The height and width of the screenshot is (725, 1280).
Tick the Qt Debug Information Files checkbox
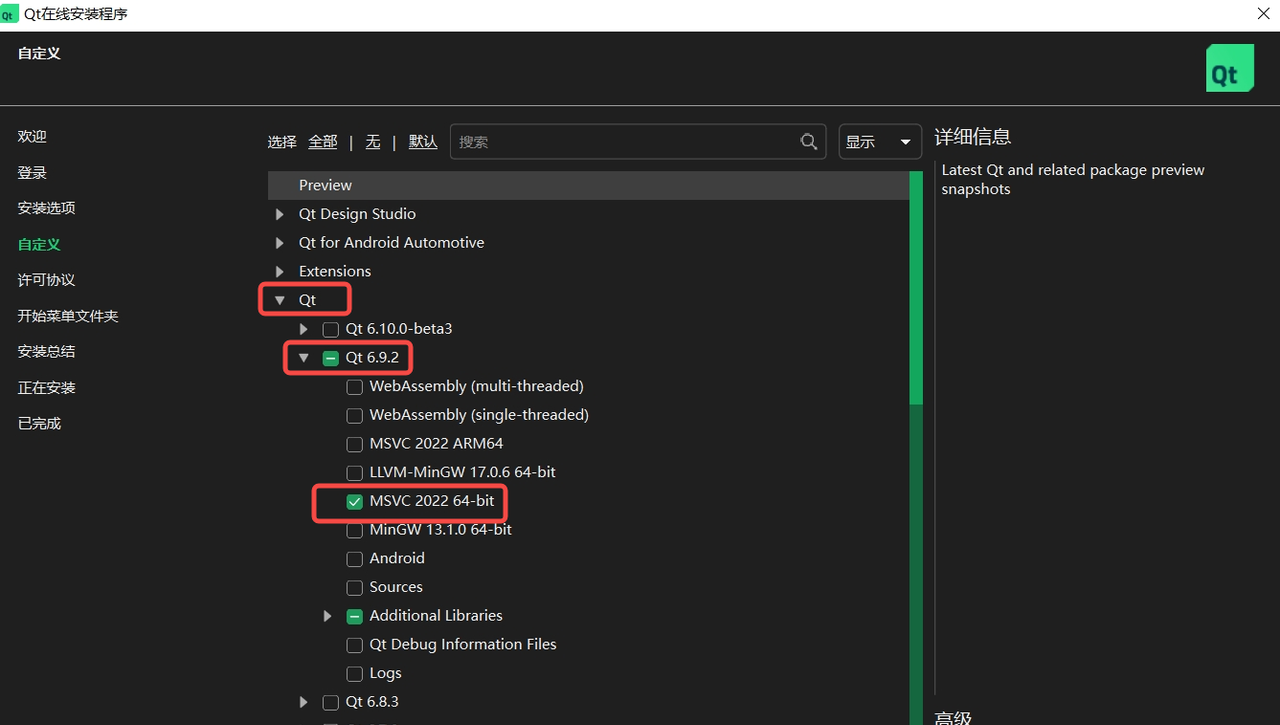click(x=355, y=645)
